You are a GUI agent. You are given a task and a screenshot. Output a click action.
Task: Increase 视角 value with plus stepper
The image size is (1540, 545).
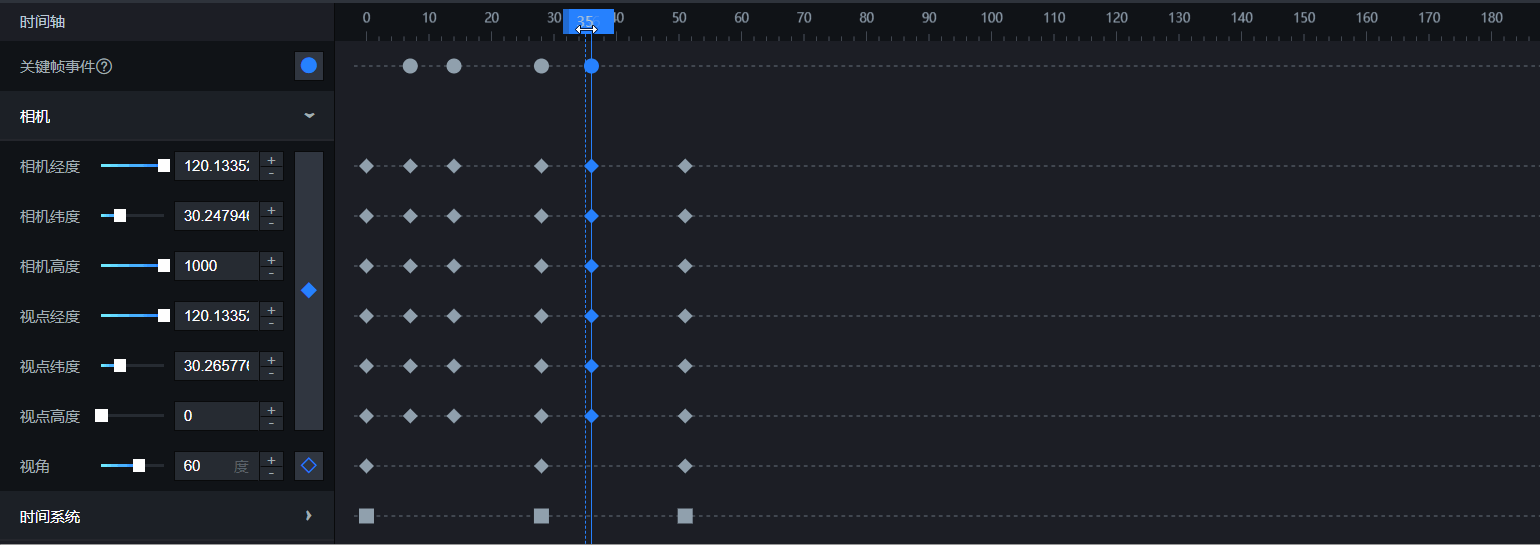[271, 459]
